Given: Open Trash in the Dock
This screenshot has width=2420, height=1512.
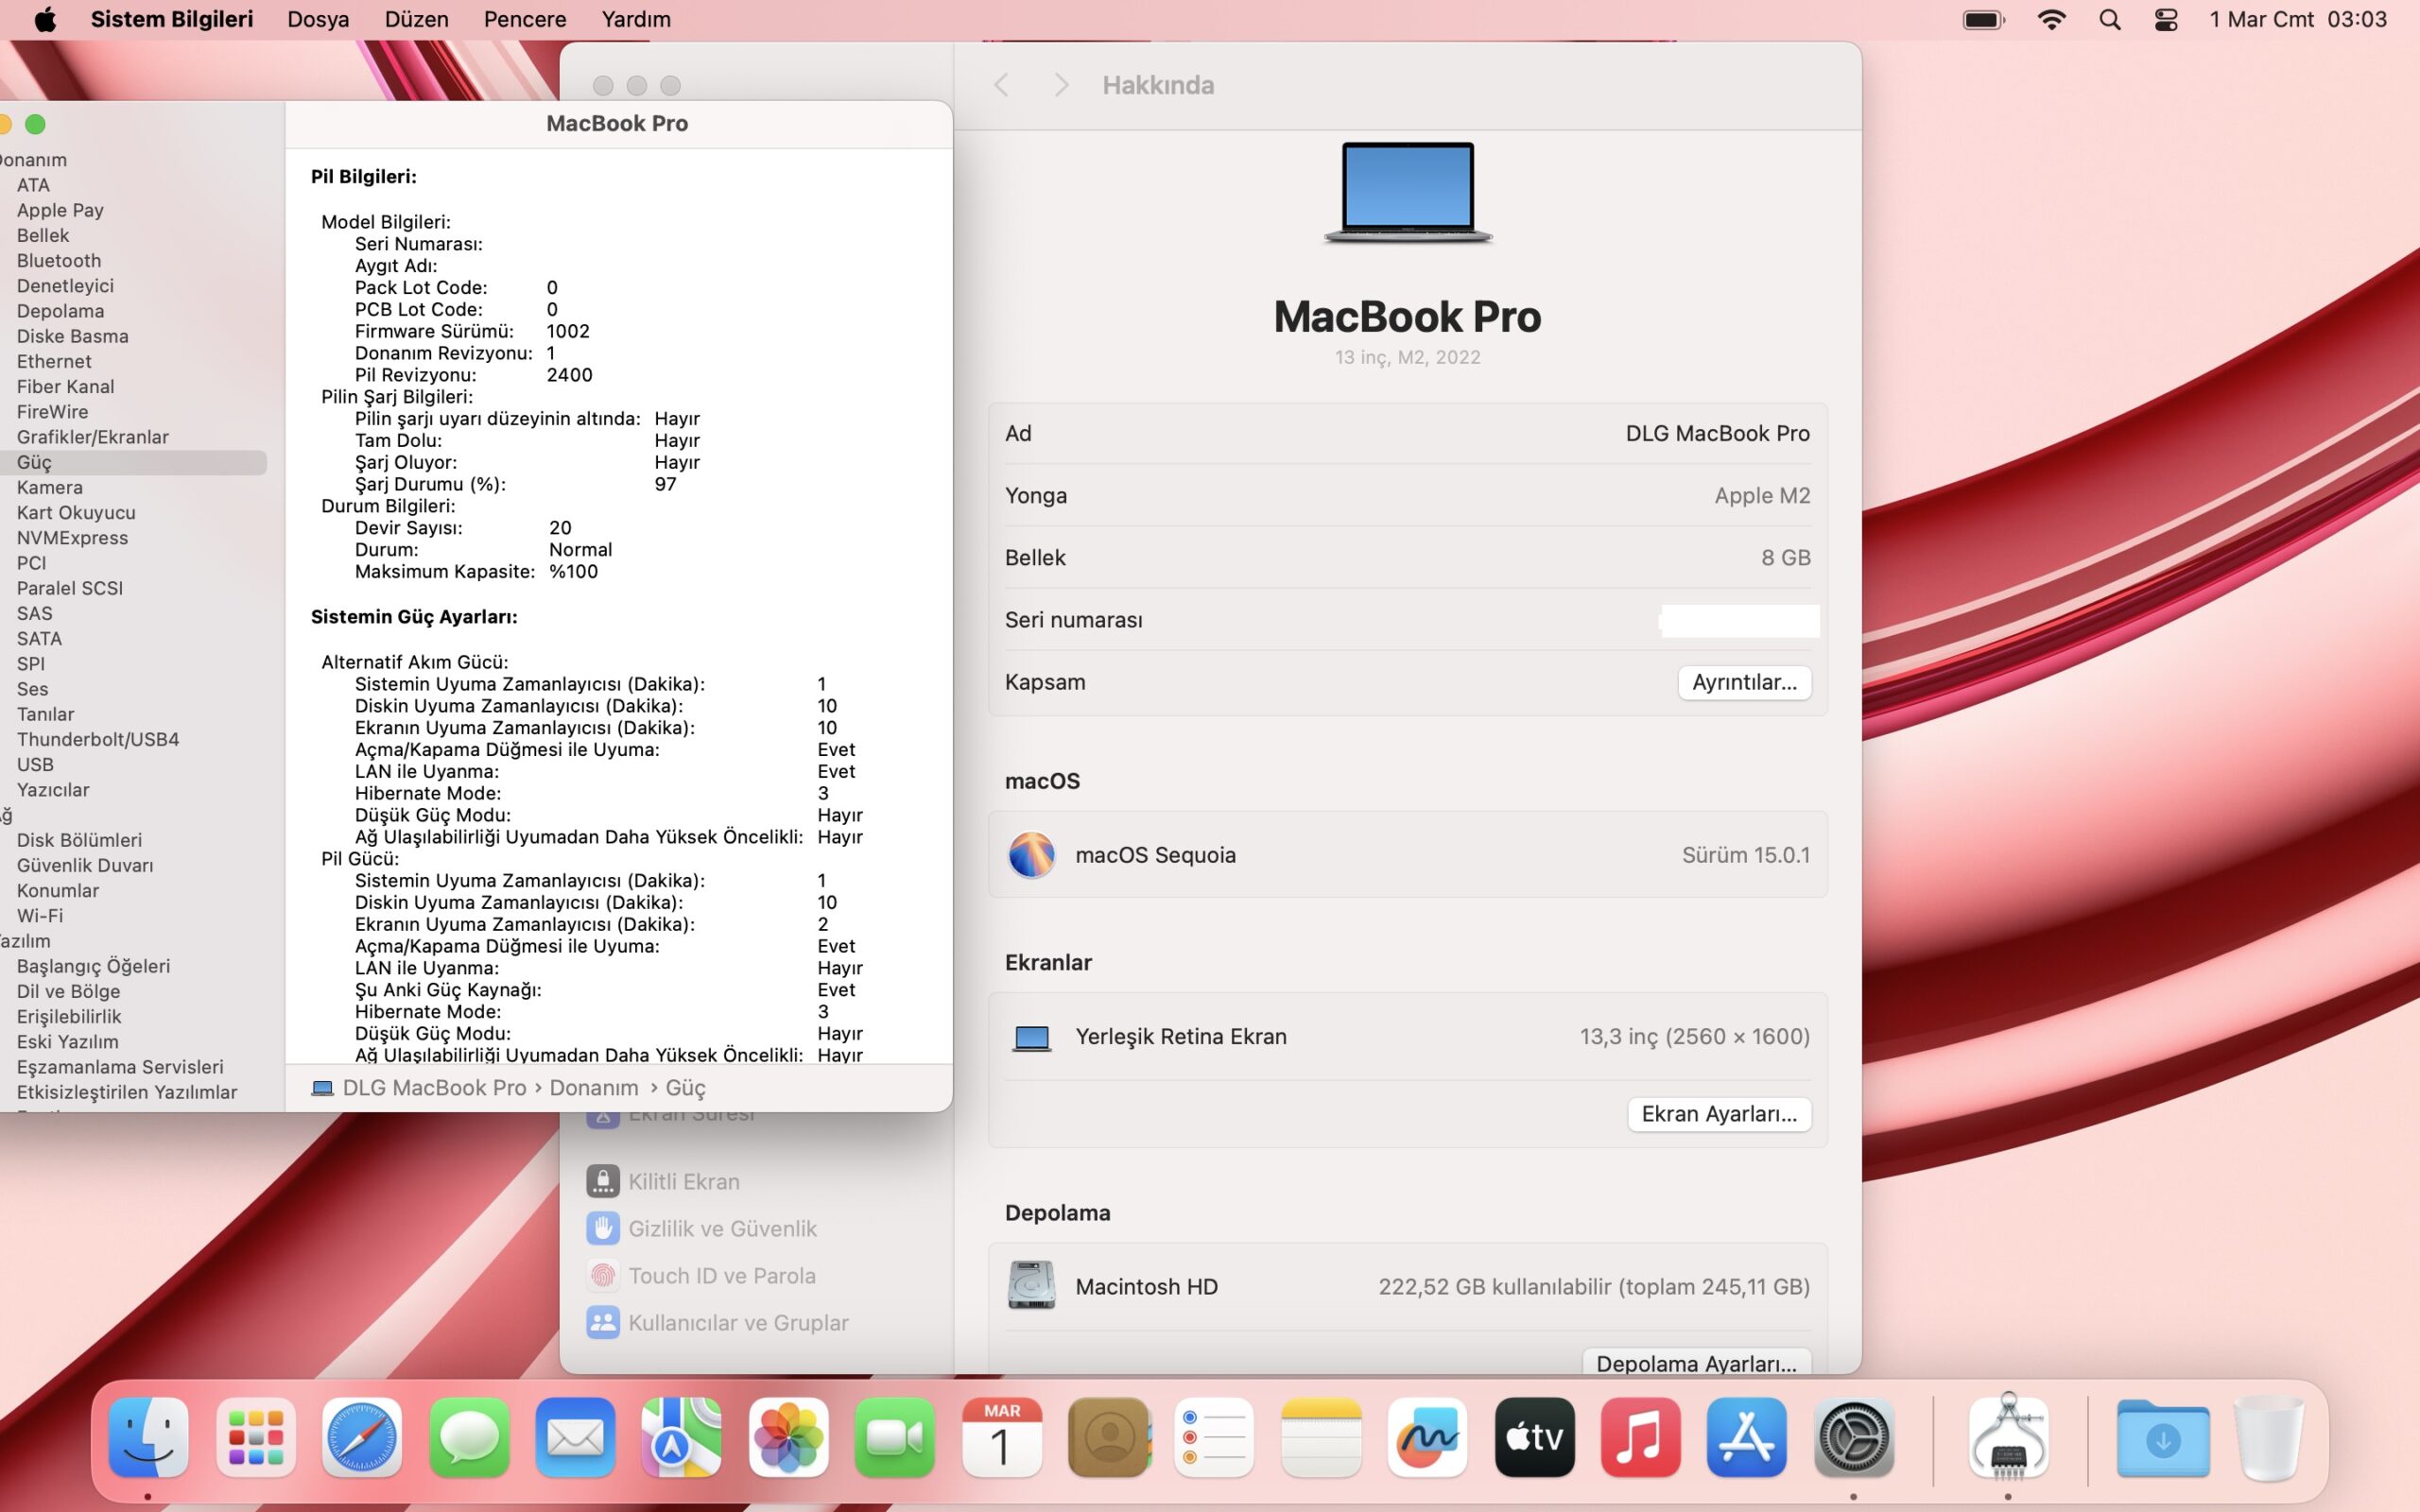Looking at the screenshot, I should click(x=2269, y=1438).
